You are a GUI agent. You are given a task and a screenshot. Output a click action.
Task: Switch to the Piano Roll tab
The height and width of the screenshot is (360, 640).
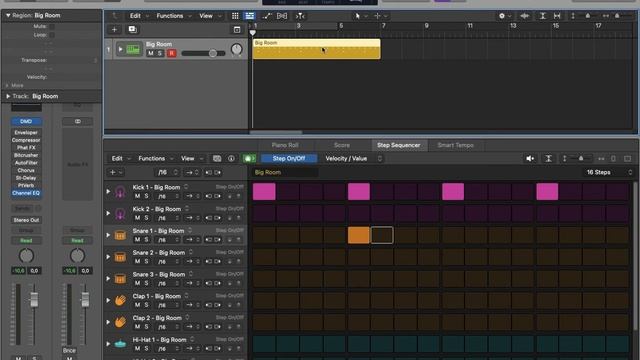click(285, 145)
